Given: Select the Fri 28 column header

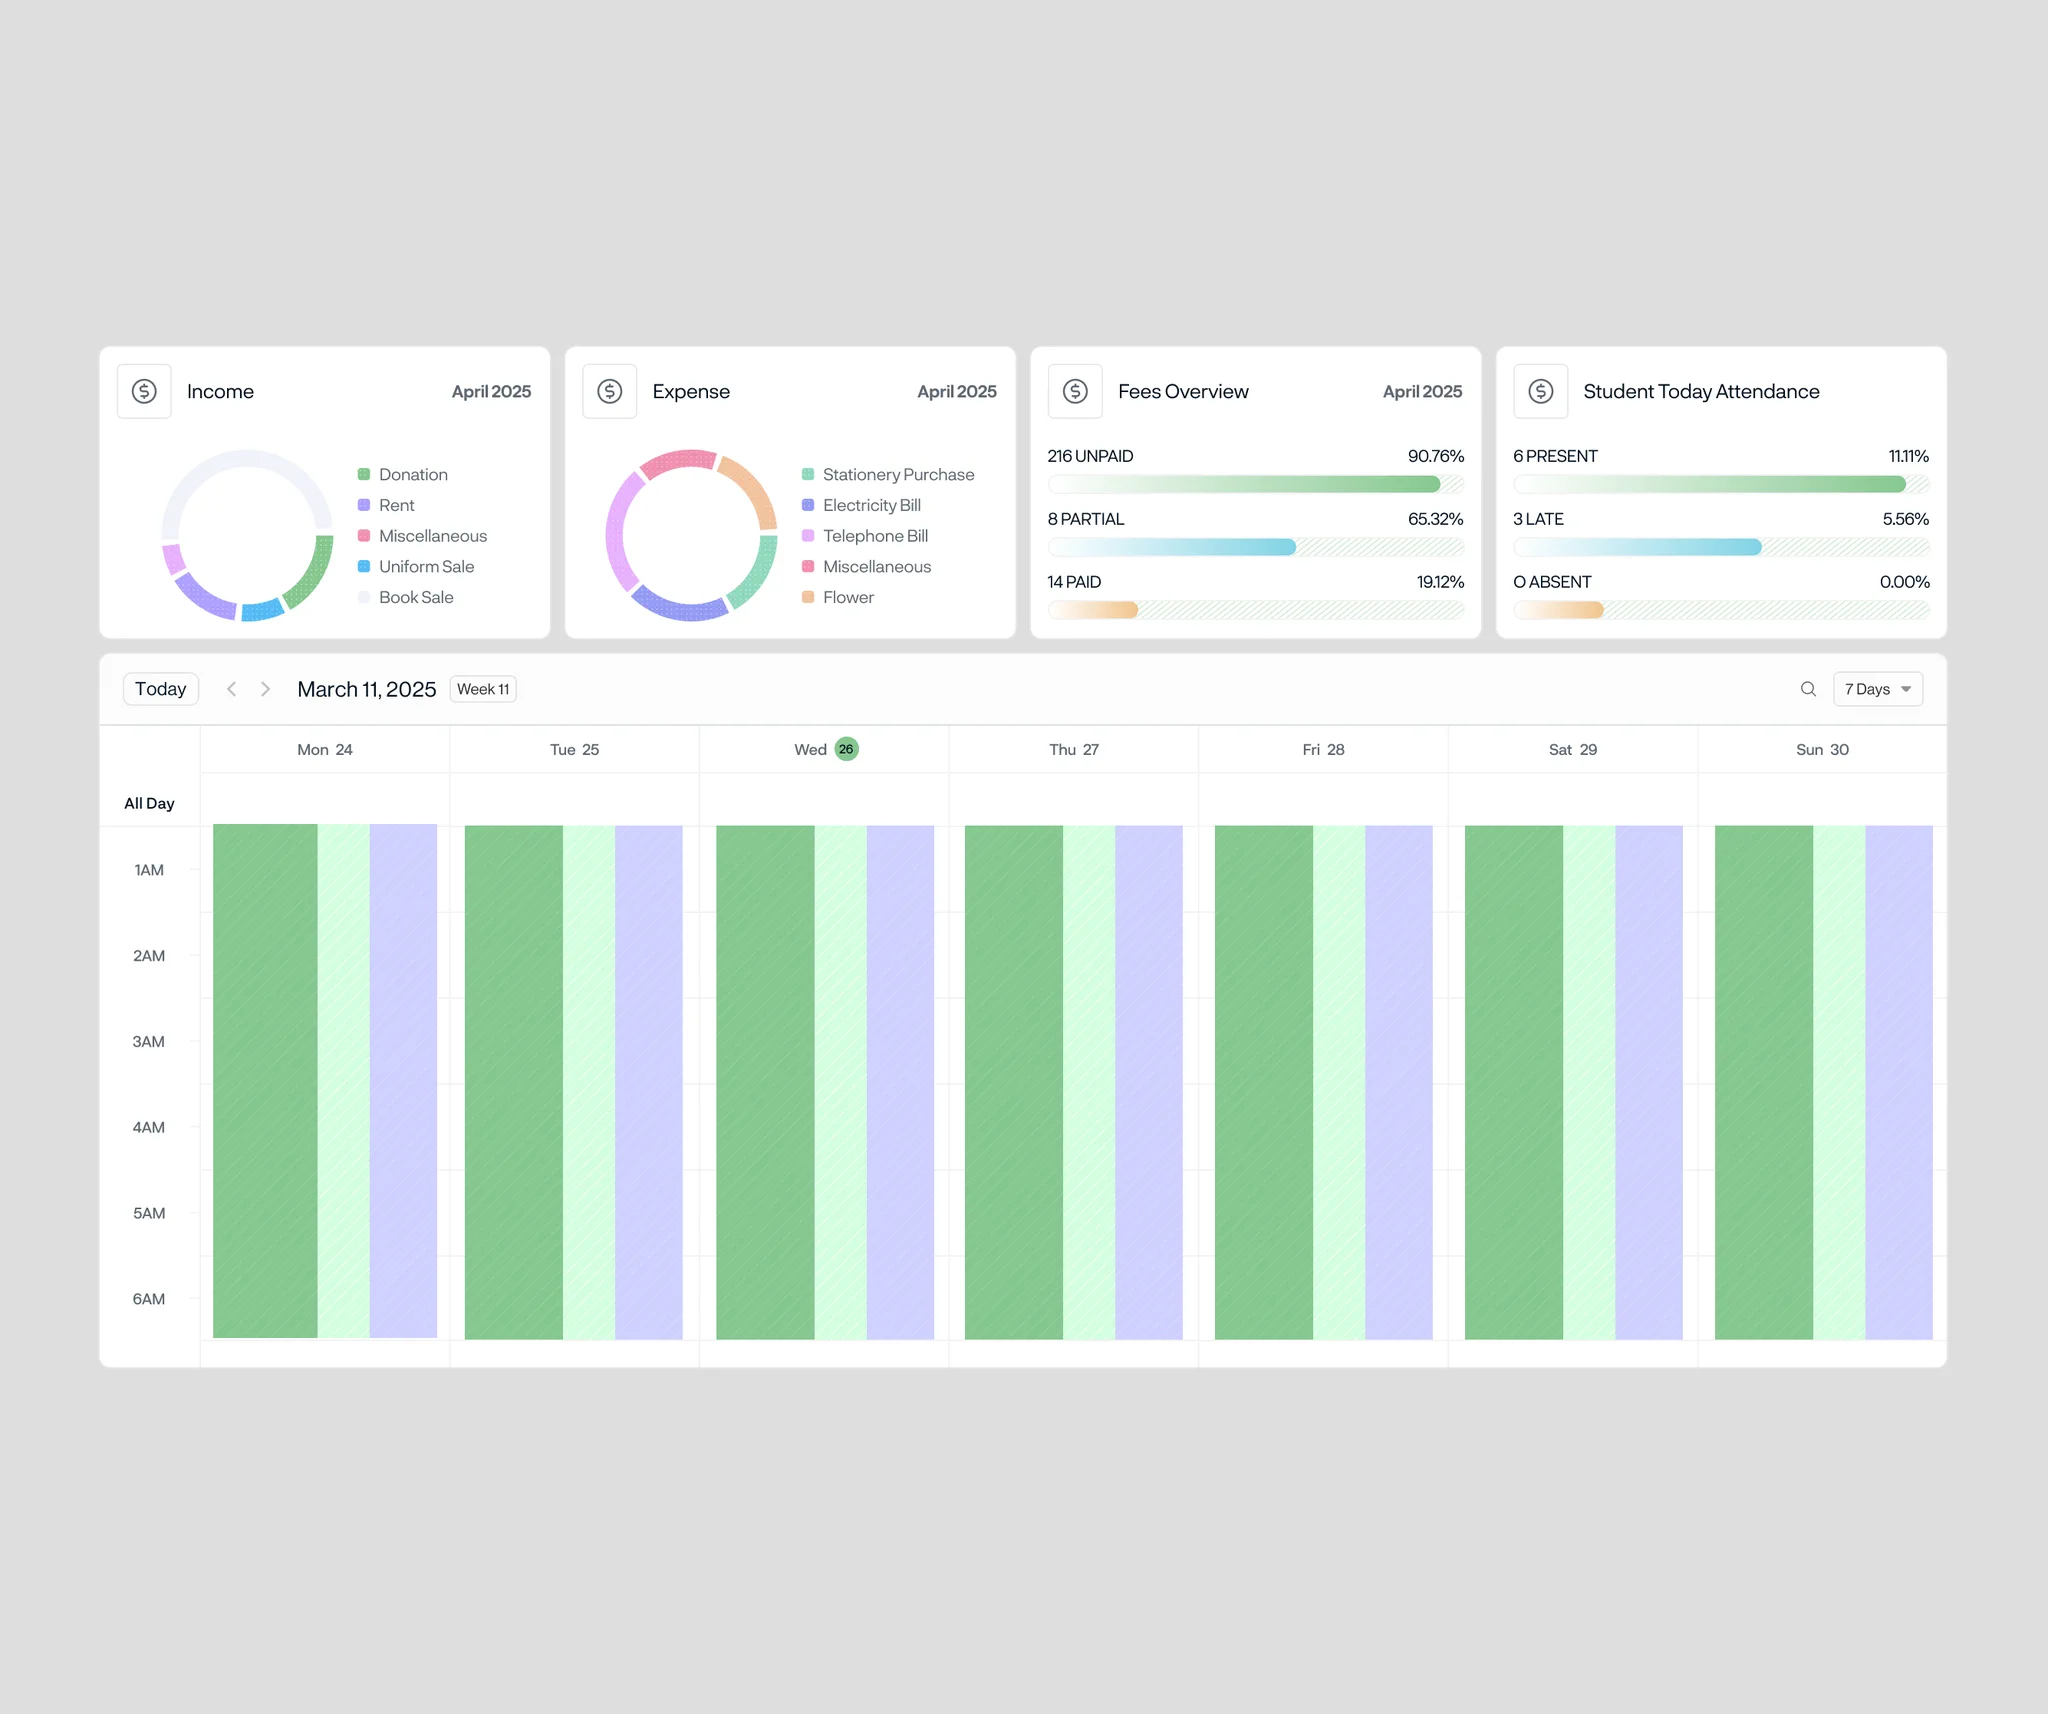Looking at the screenshot, I should (1323, 749).
